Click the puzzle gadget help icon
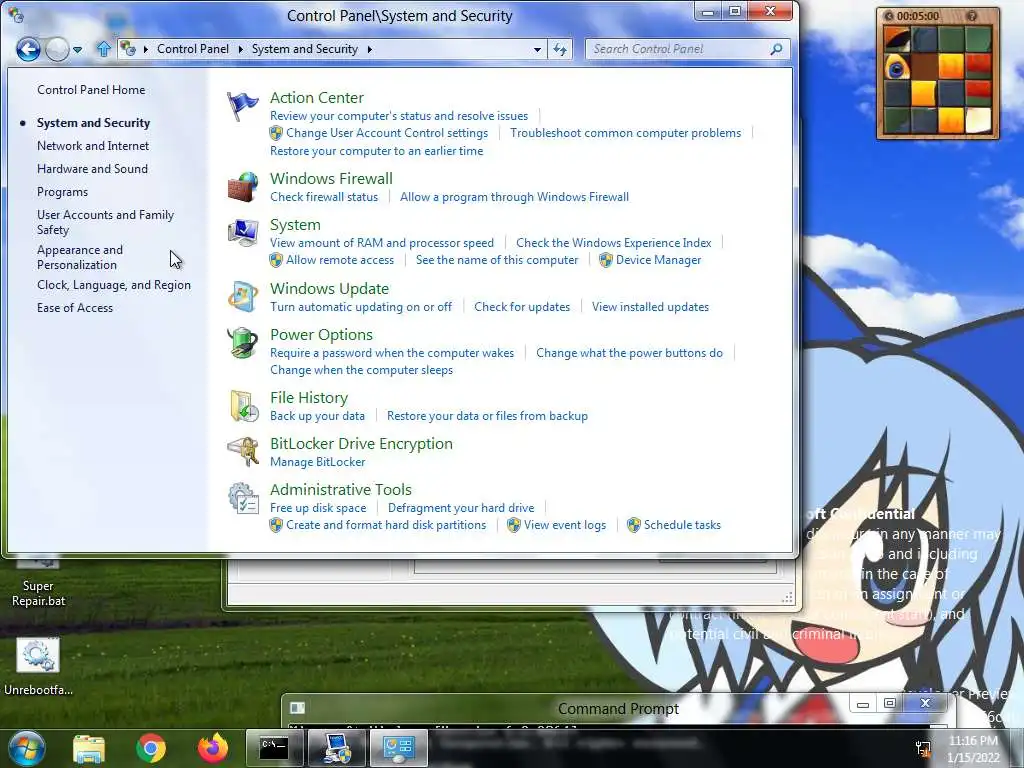 [x=972, y=16]
